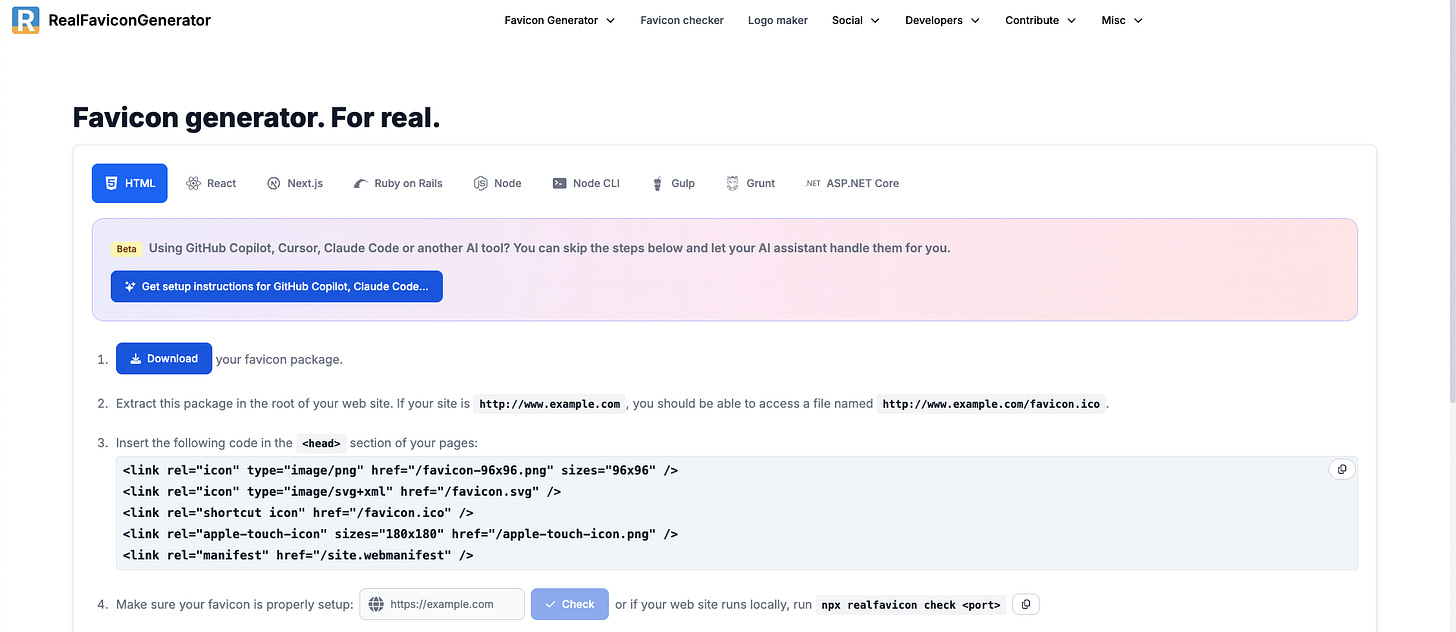Viewport: 1456px width, 632px height.
Task: Click the download arrow icon
Action: 136,358
